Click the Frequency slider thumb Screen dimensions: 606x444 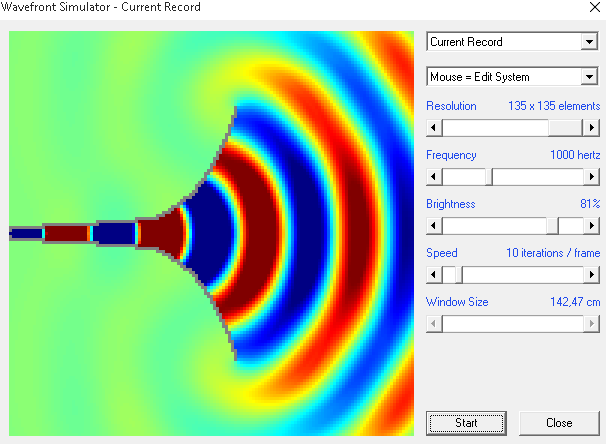tap(489, 177)
